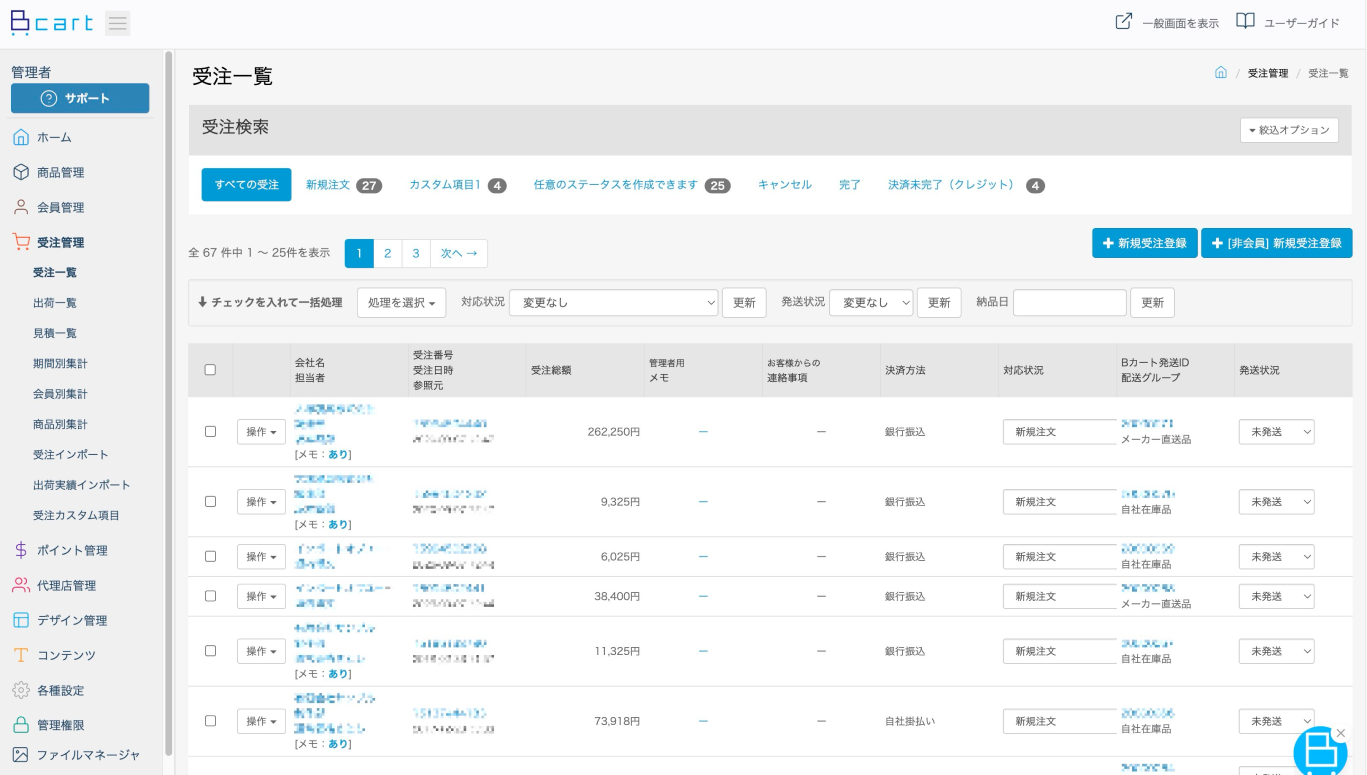Click the サポート button
The width and height of the screenshot is (1367, 775).
pos(80,98)
